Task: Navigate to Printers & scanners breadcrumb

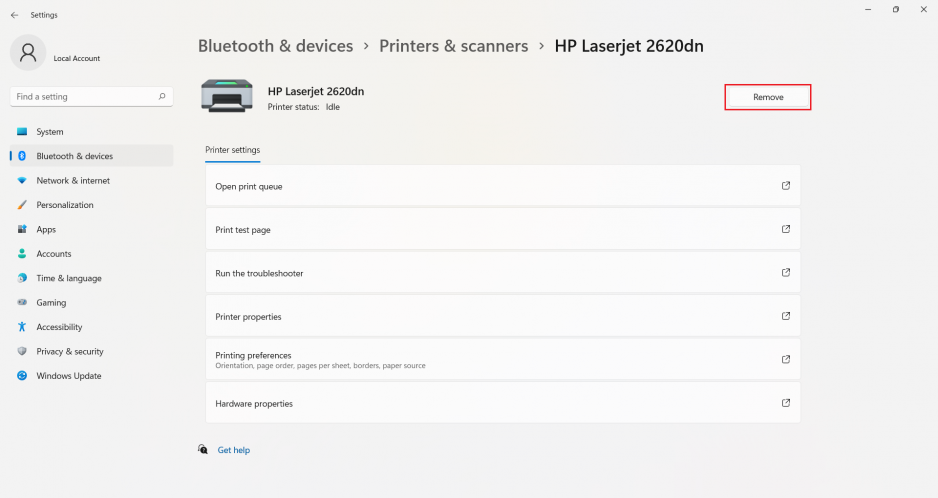Action: (x=453, y=46)
